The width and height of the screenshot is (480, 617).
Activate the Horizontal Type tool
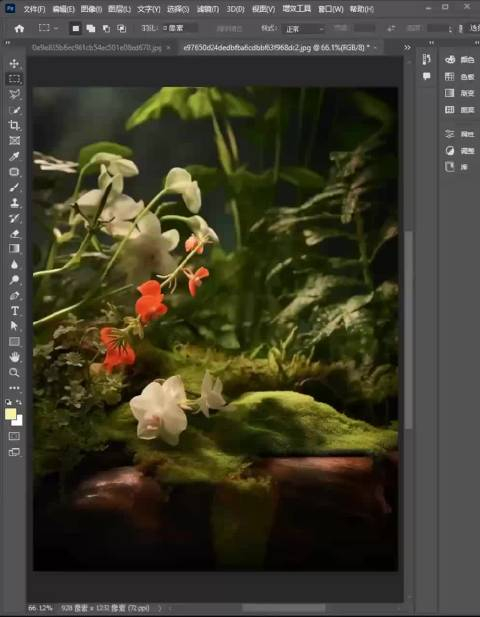point(14,311)
